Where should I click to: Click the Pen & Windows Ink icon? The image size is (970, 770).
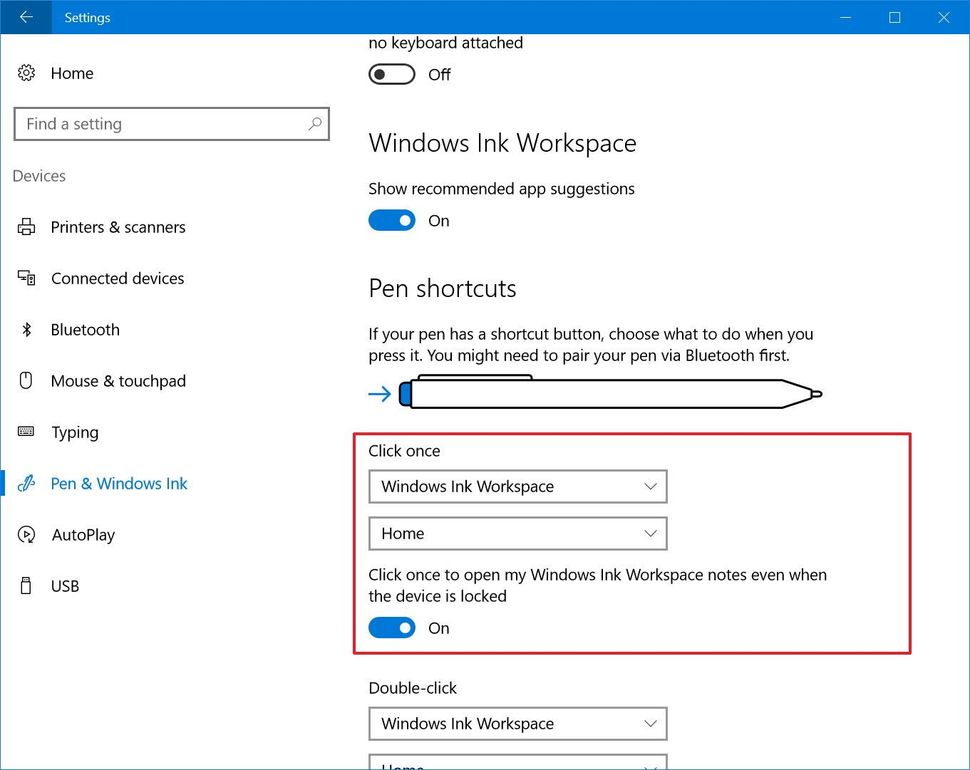coord(27,483)
